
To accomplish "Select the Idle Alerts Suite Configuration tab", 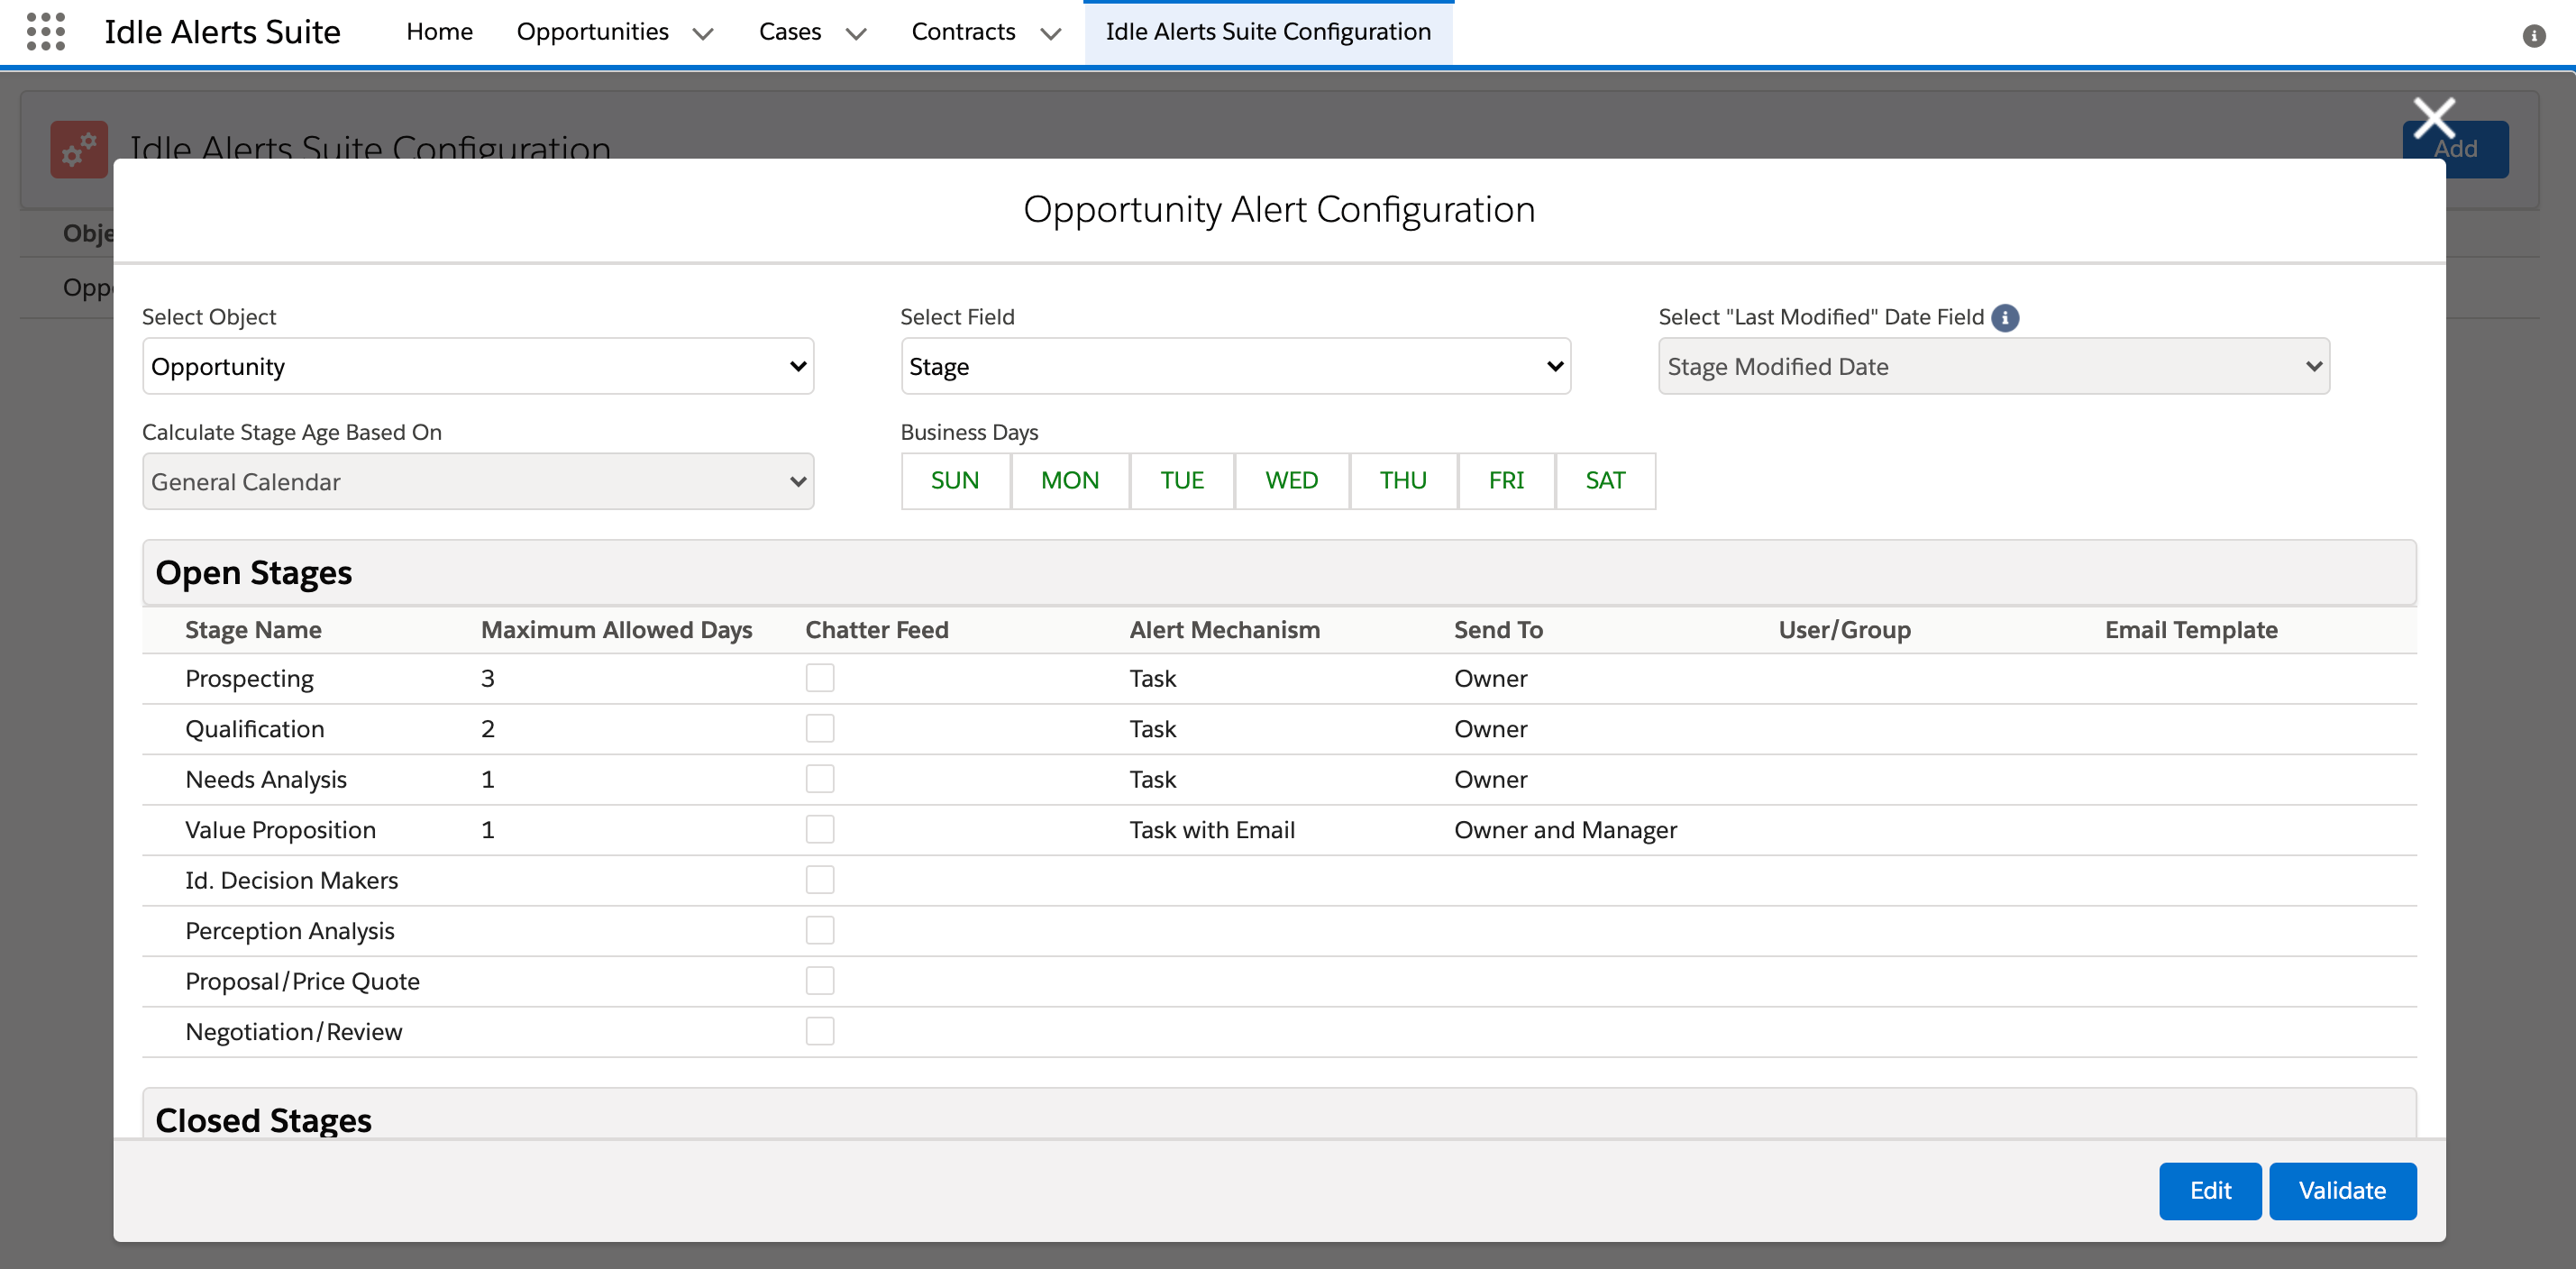I will pos(1267,32).
